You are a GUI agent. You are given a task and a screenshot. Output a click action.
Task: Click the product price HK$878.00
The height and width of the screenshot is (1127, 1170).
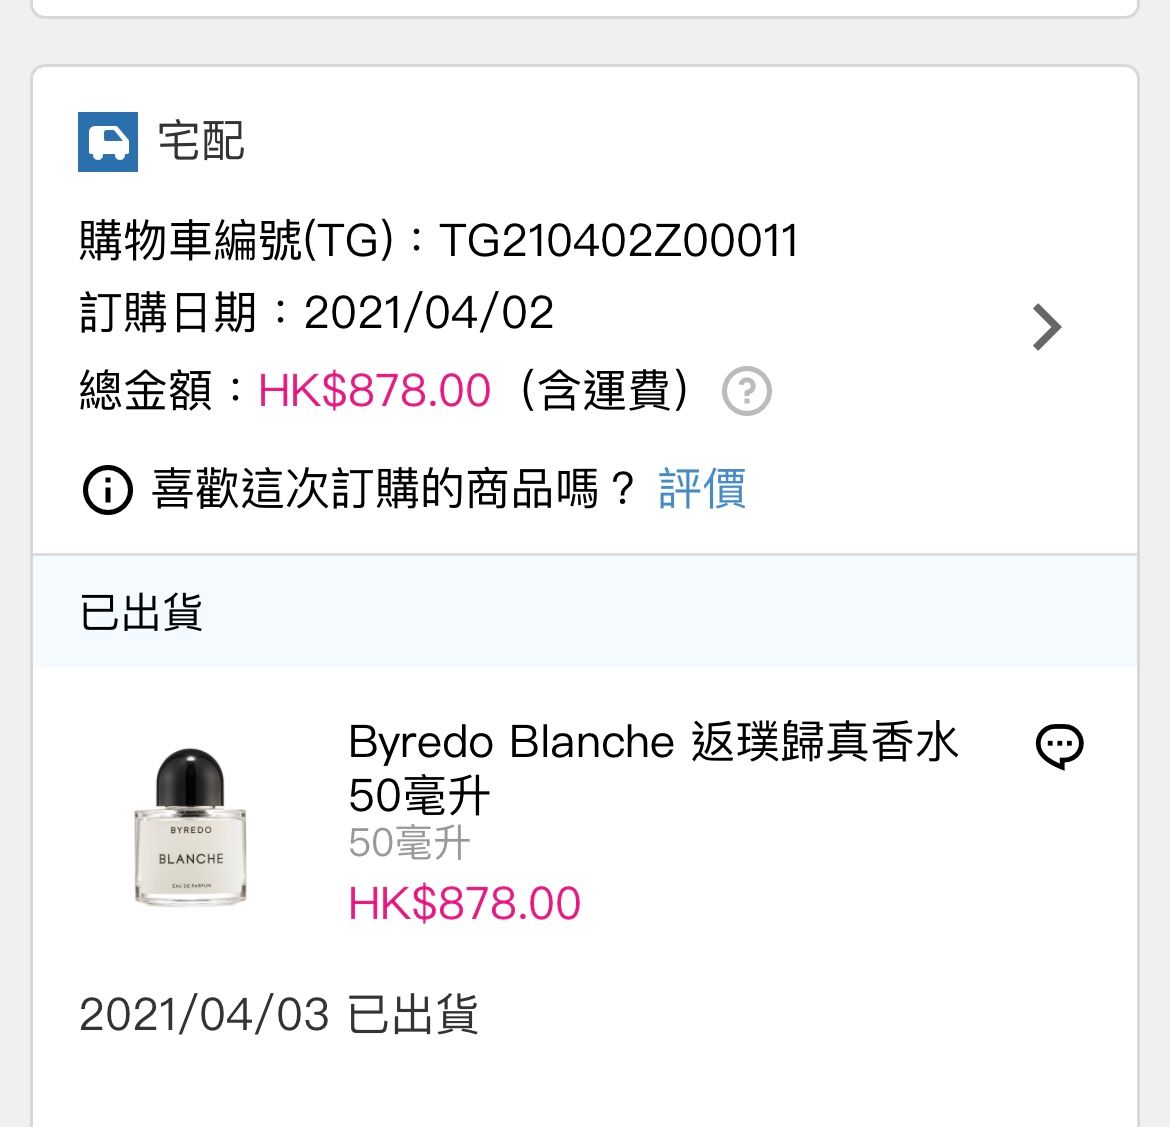[464, 904]
